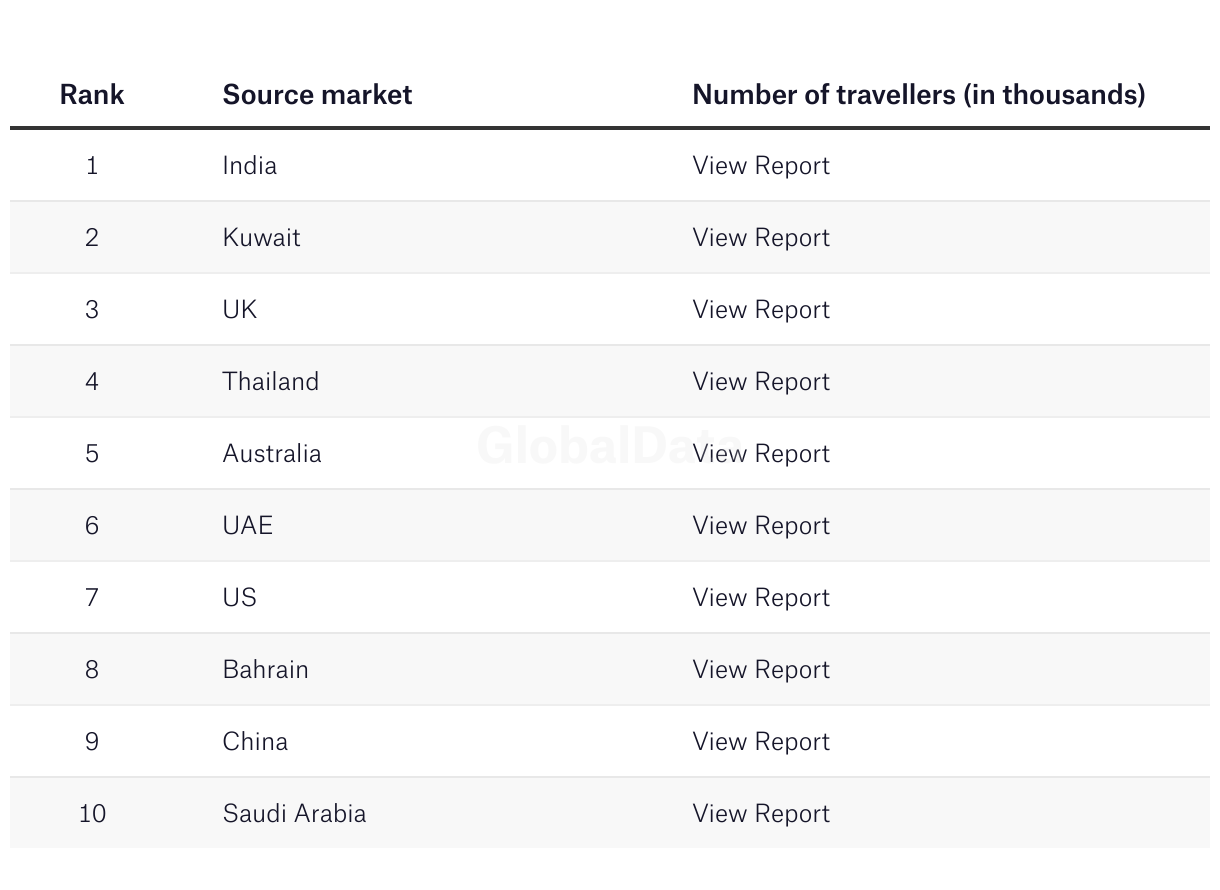Select the Kuwait source market cell
Viewport: 1220px width, 890px height.
pos(261,238)
